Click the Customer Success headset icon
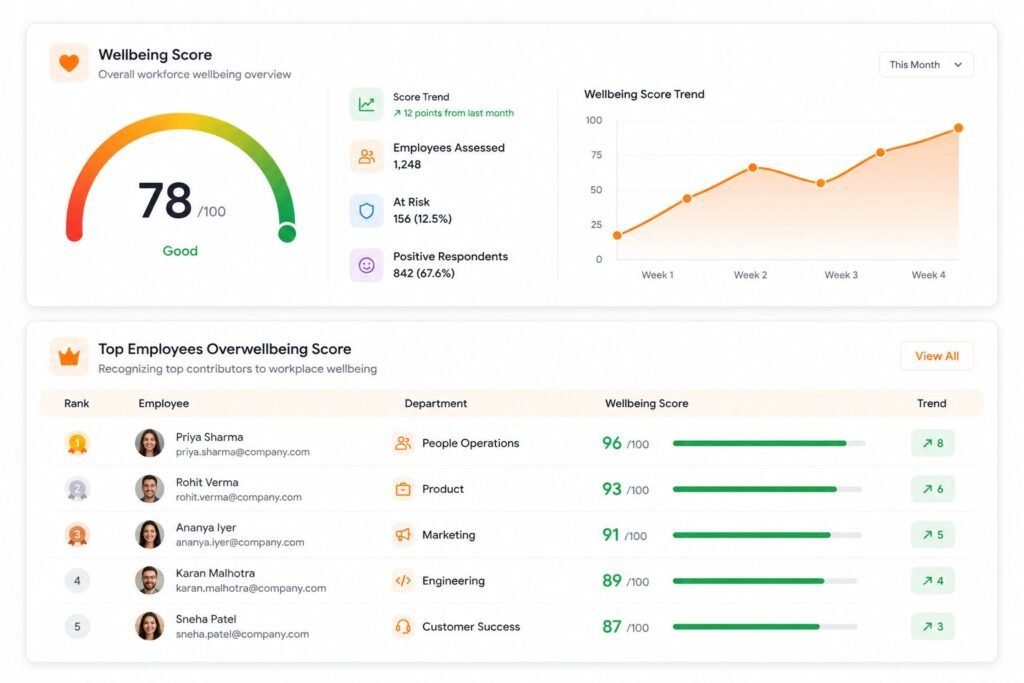The width and height of the screenshot is (1024, 683). [x=403, y=627]
